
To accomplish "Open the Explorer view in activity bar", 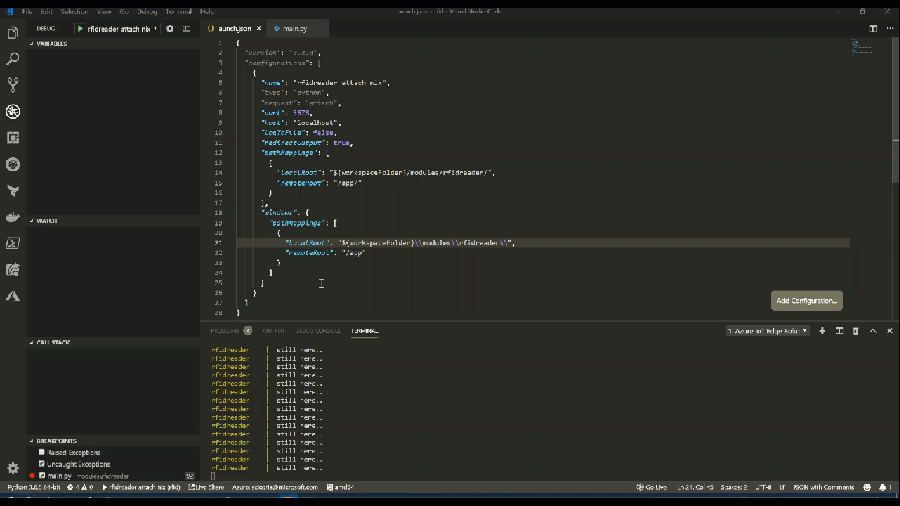I will click(13, 33).
